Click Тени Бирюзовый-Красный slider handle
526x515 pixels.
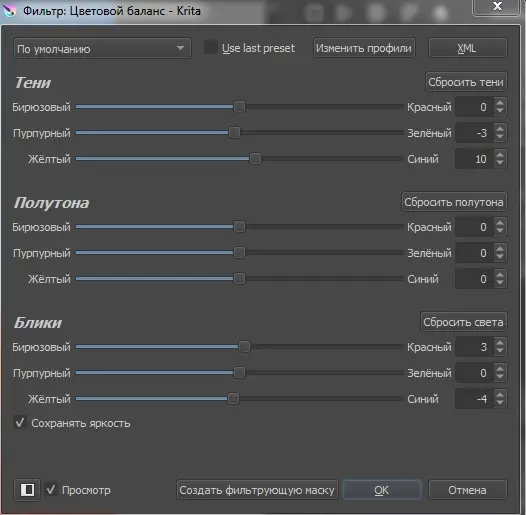click(240, 107)
